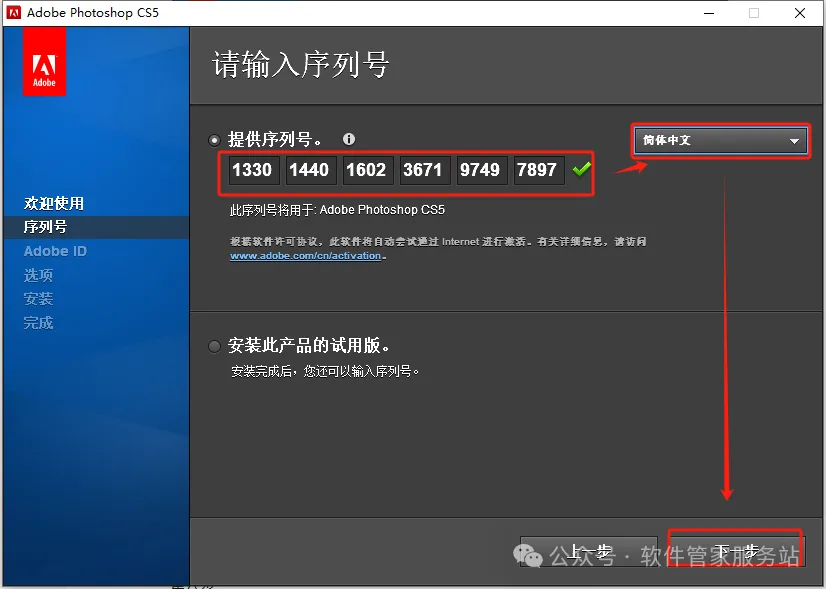The height and width of the screenshot is (589, 826).
Task: Select 安装 step in sidebar
Action: click(x=38, y=299)
